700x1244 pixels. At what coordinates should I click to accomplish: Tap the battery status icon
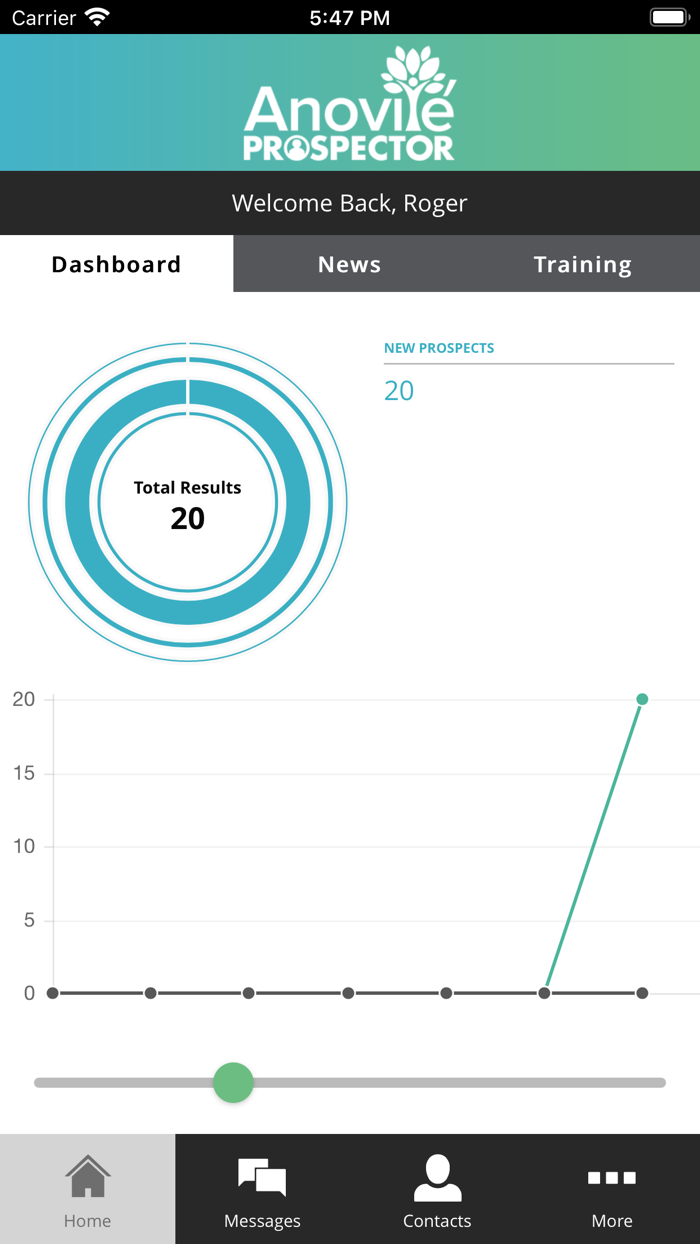[669, 17]
